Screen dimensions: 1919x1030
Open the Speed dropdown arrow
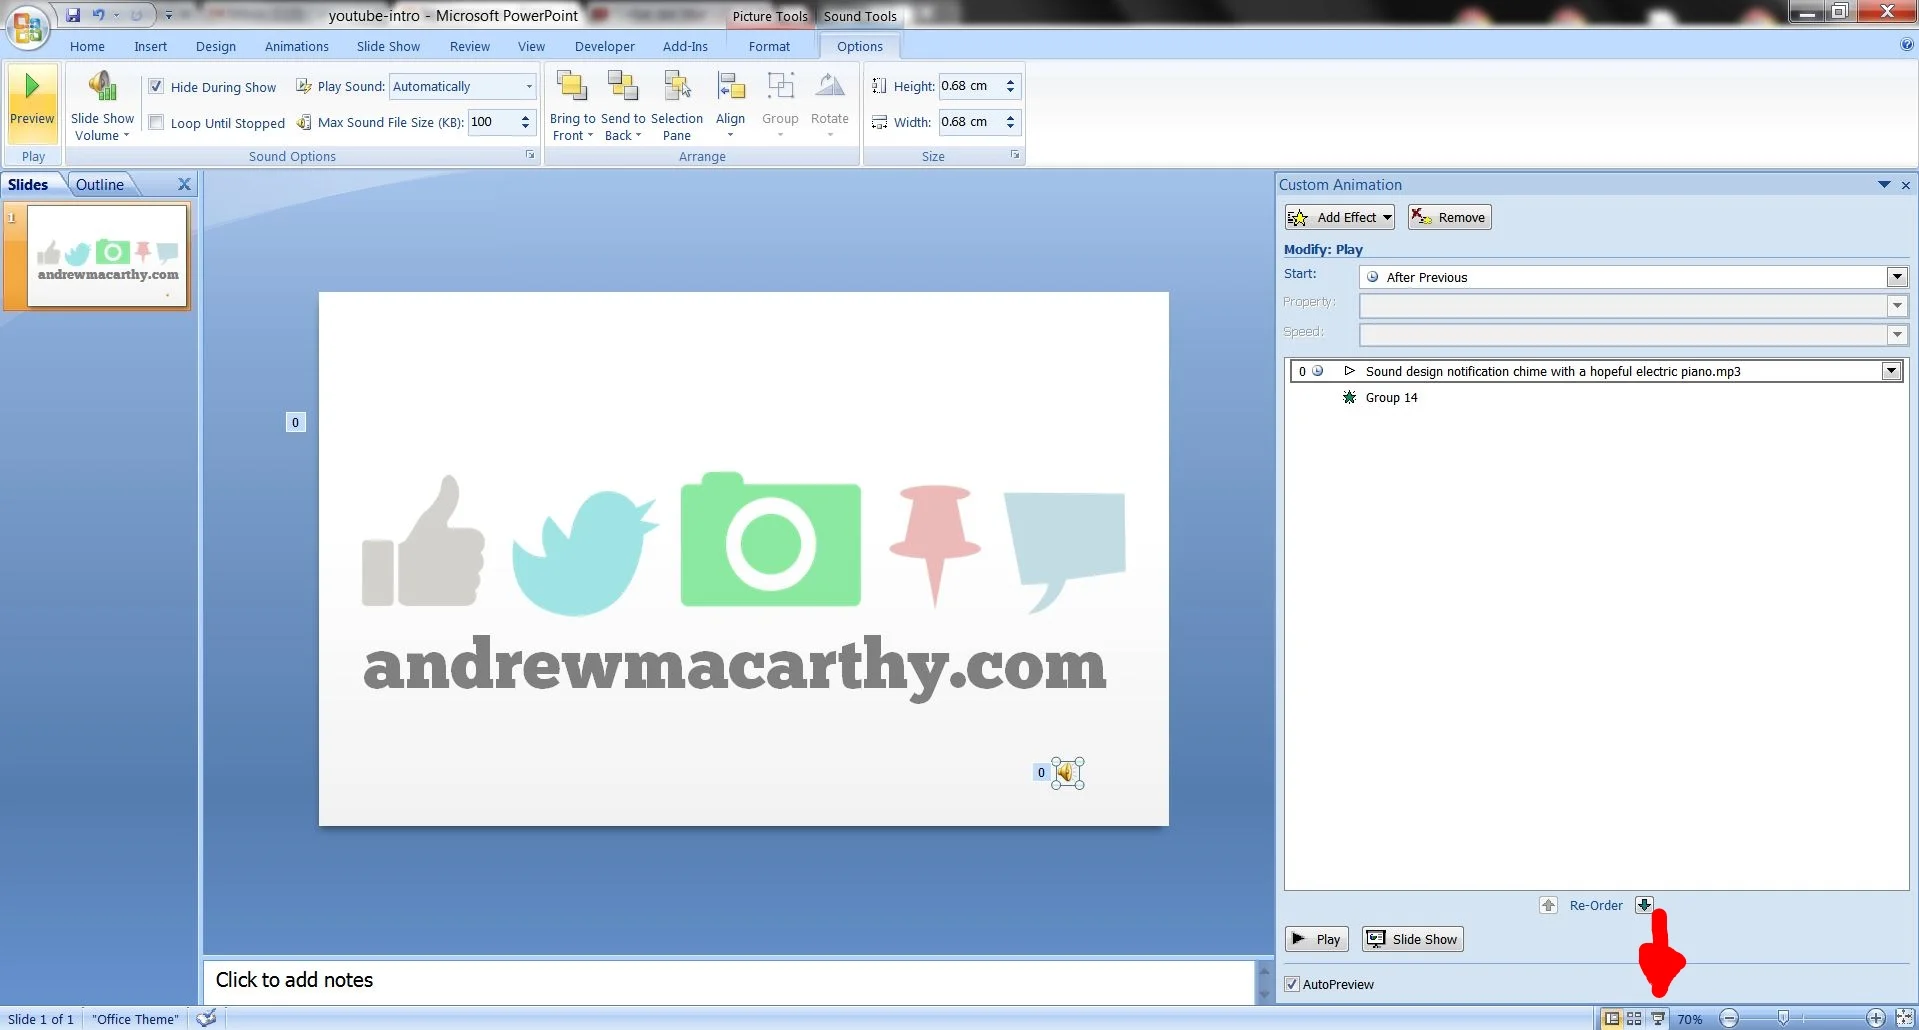[1897, 334]
